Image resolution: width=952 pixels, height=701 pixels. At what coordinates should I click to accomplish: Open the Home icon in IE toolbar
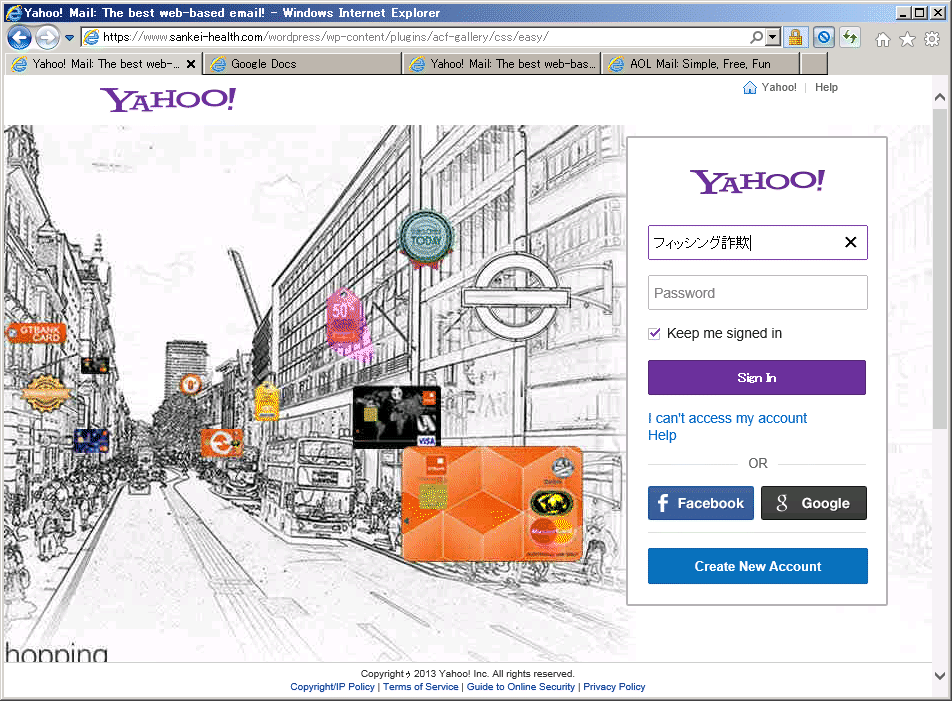pos(883,39)
